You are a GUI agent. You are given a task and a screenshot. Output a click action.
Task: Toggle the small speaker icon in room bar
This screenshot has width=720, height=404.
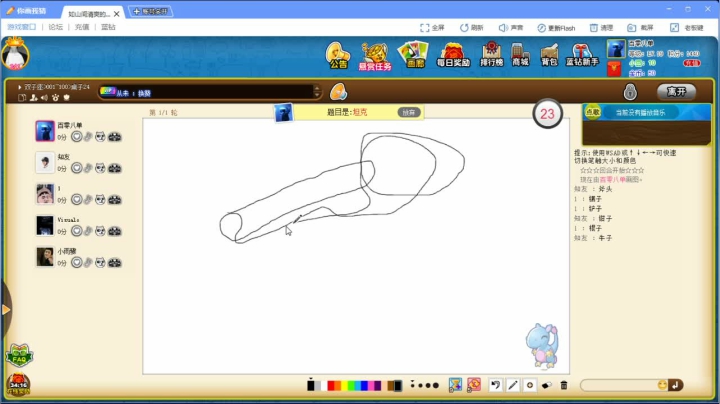(x=44, y=97)
